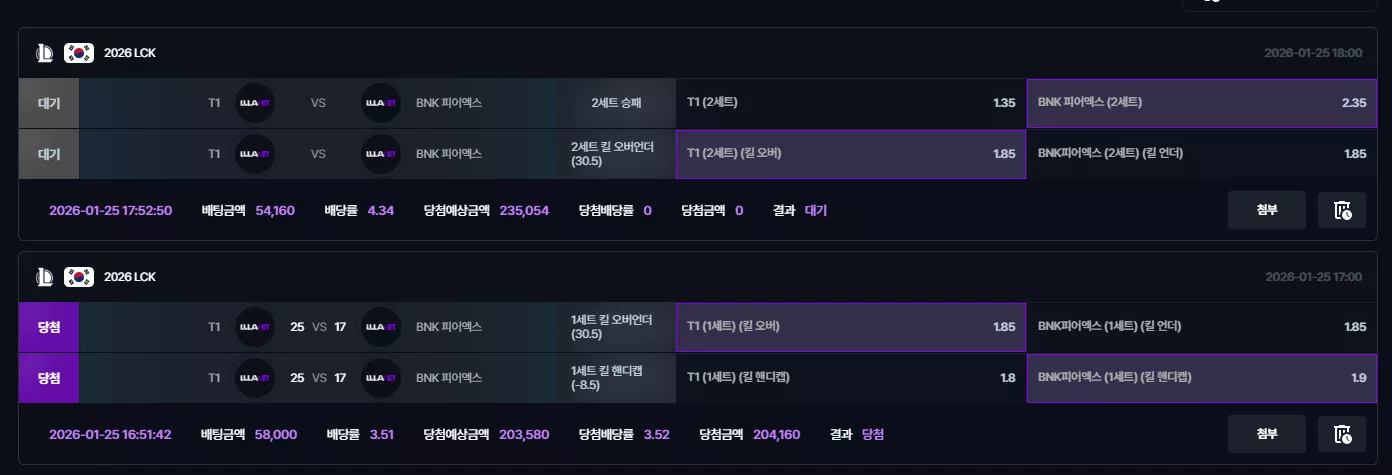
Task: Click the 2세트 킬 오버언더 (30.5) market label
Action: coord(612,154)
